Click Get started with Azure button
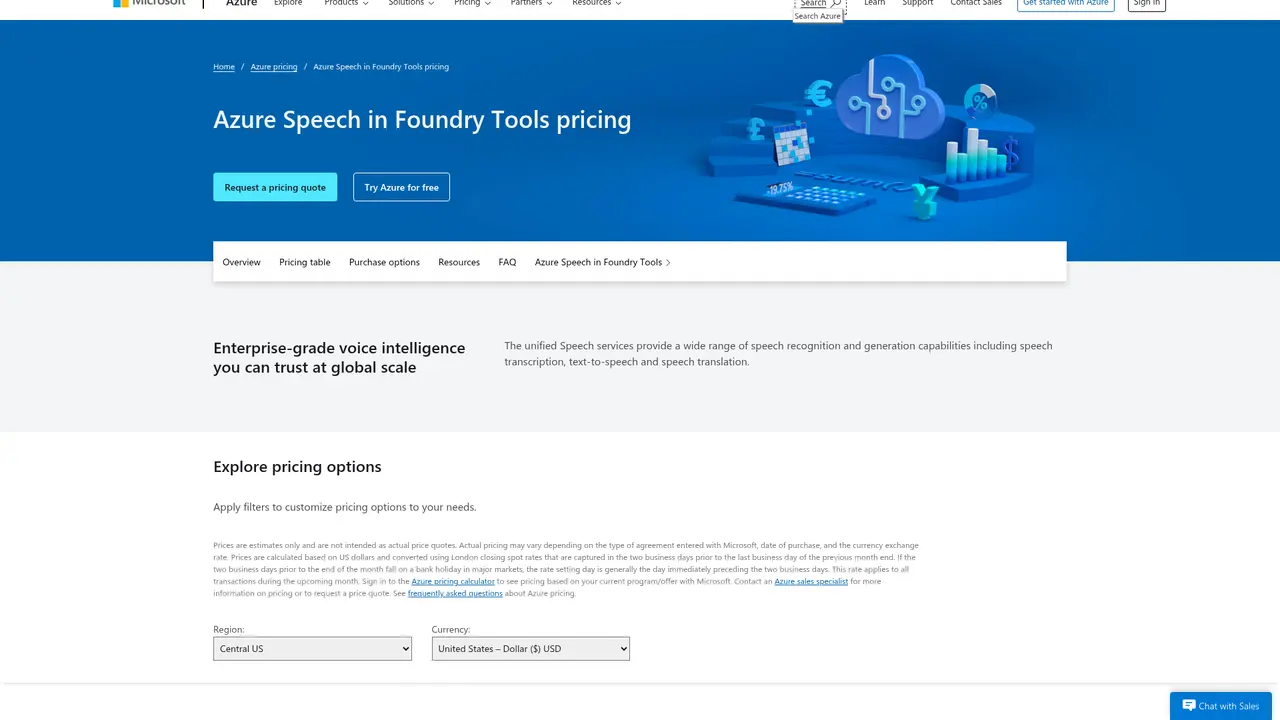Image resolution: width=1280 pixels, height=720 pixels. (x=1066, y=4)
